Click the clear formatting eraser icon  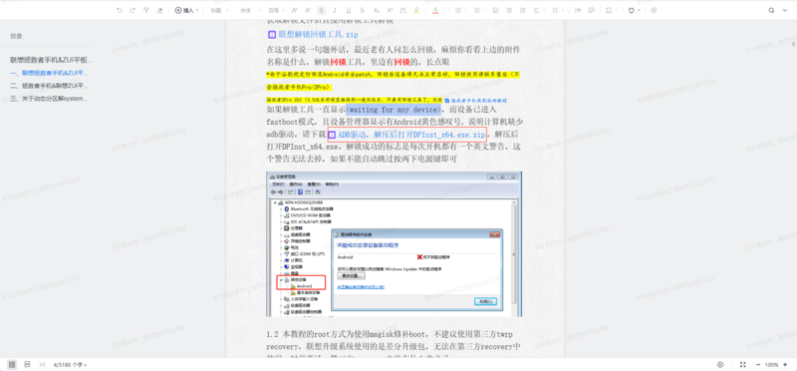[x=160, y=10]
